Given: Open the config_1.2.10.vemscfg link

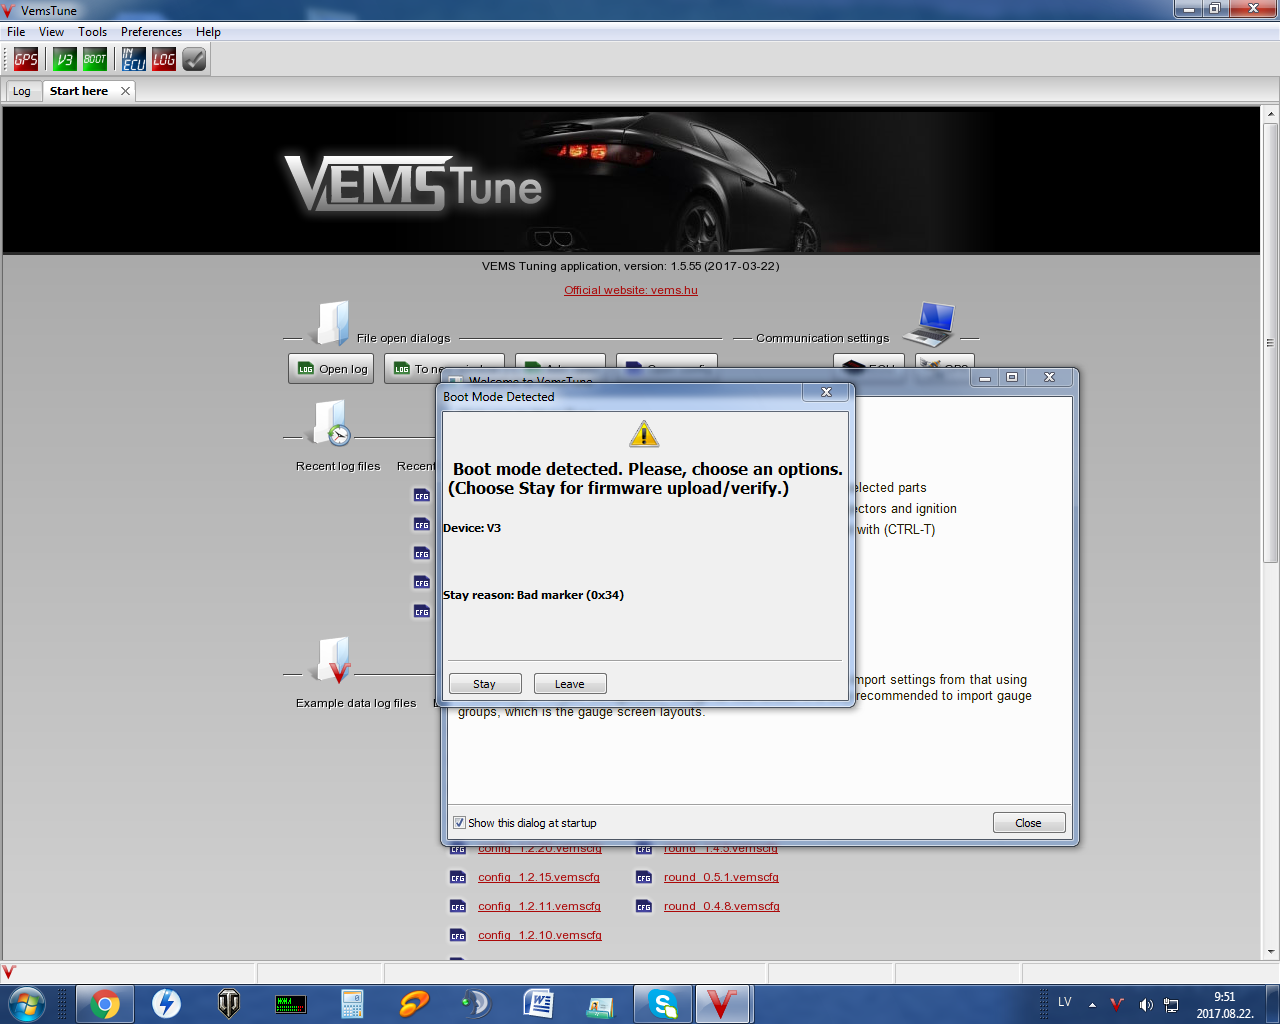Looking at the screenshot, I should click(x=540, y=935).
